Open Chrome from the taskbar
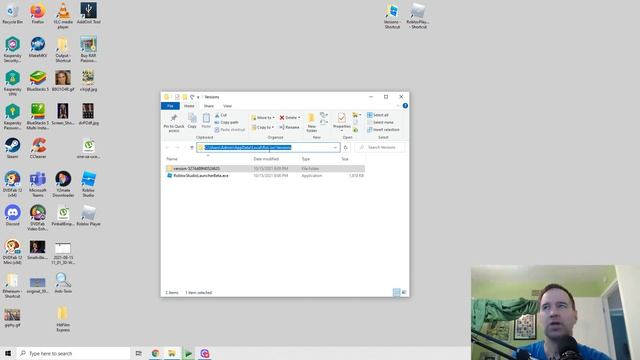This screenshot has height=360, width=640. click(x=156, y=353)
